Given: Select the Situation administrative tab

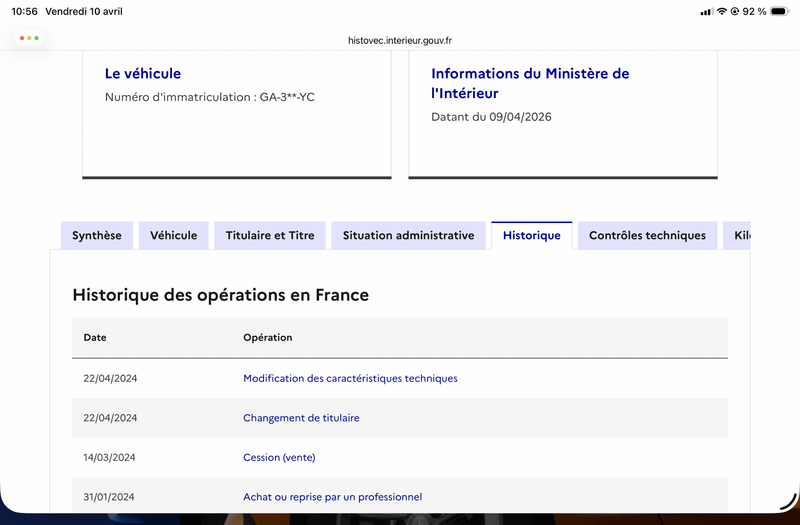Looking at the screenshot, I should click(408, 235).
